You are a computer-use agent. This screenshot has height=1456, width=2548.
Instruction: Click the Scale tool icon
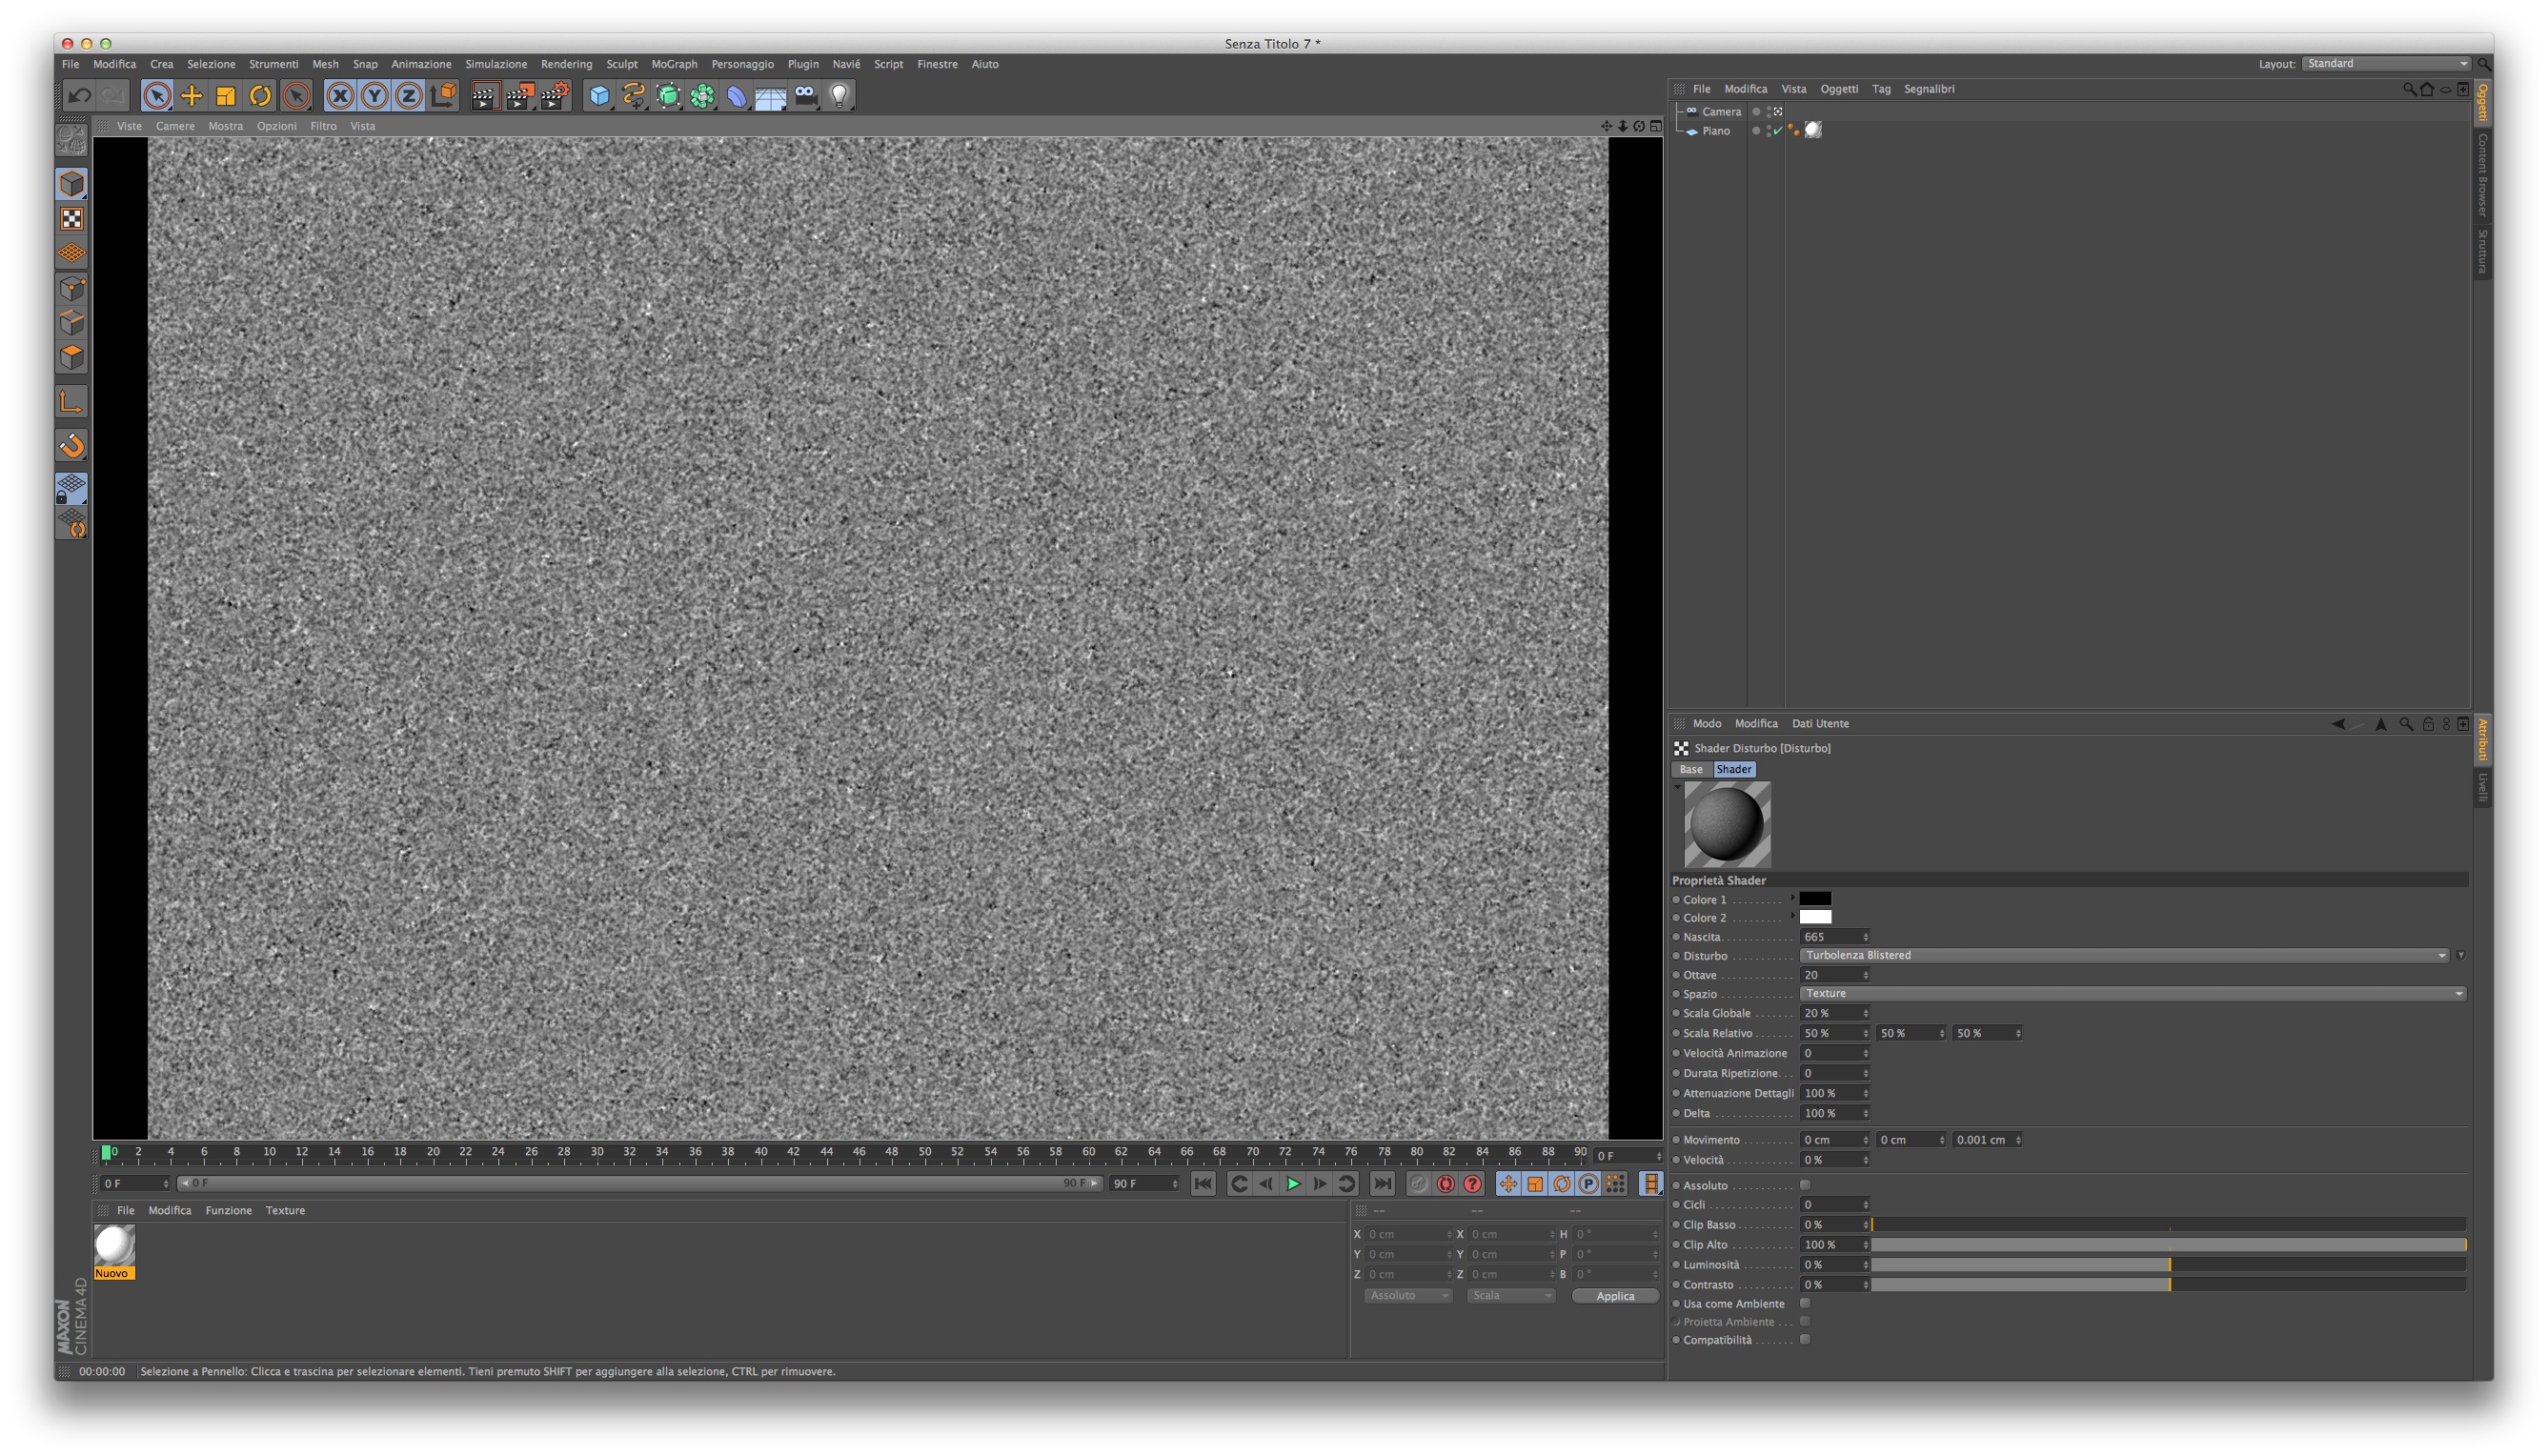coord(226,96)
